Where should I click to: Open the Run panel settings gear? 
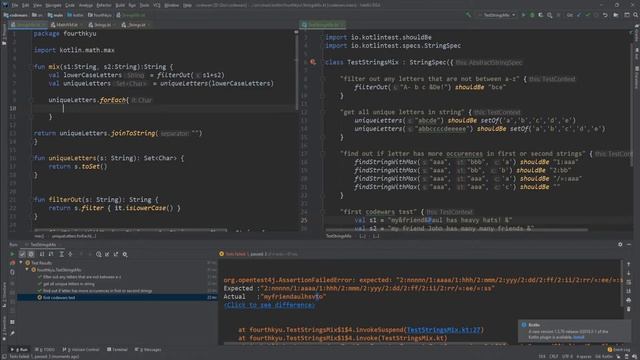pyautogui.click(x=620, y=244)
